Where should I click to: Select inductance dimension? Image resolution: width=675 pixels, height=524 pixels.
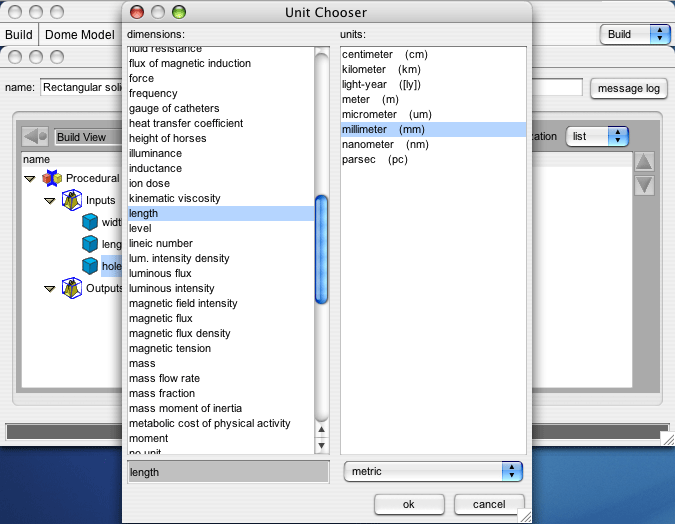[x=221, y=168]
